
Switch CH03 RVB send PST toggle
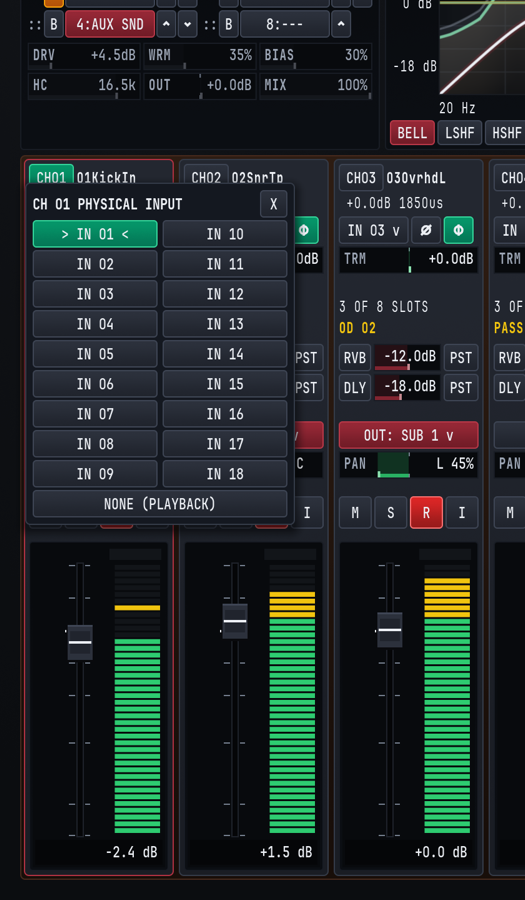pos(461,358)
